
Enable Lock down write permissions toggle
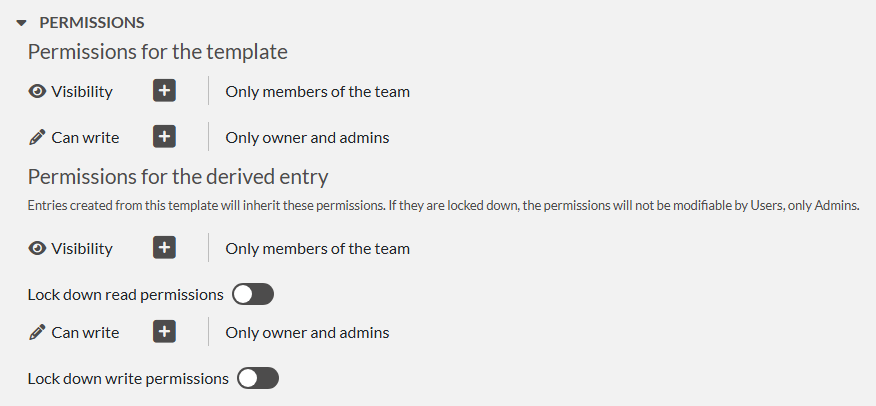[257, 379]
